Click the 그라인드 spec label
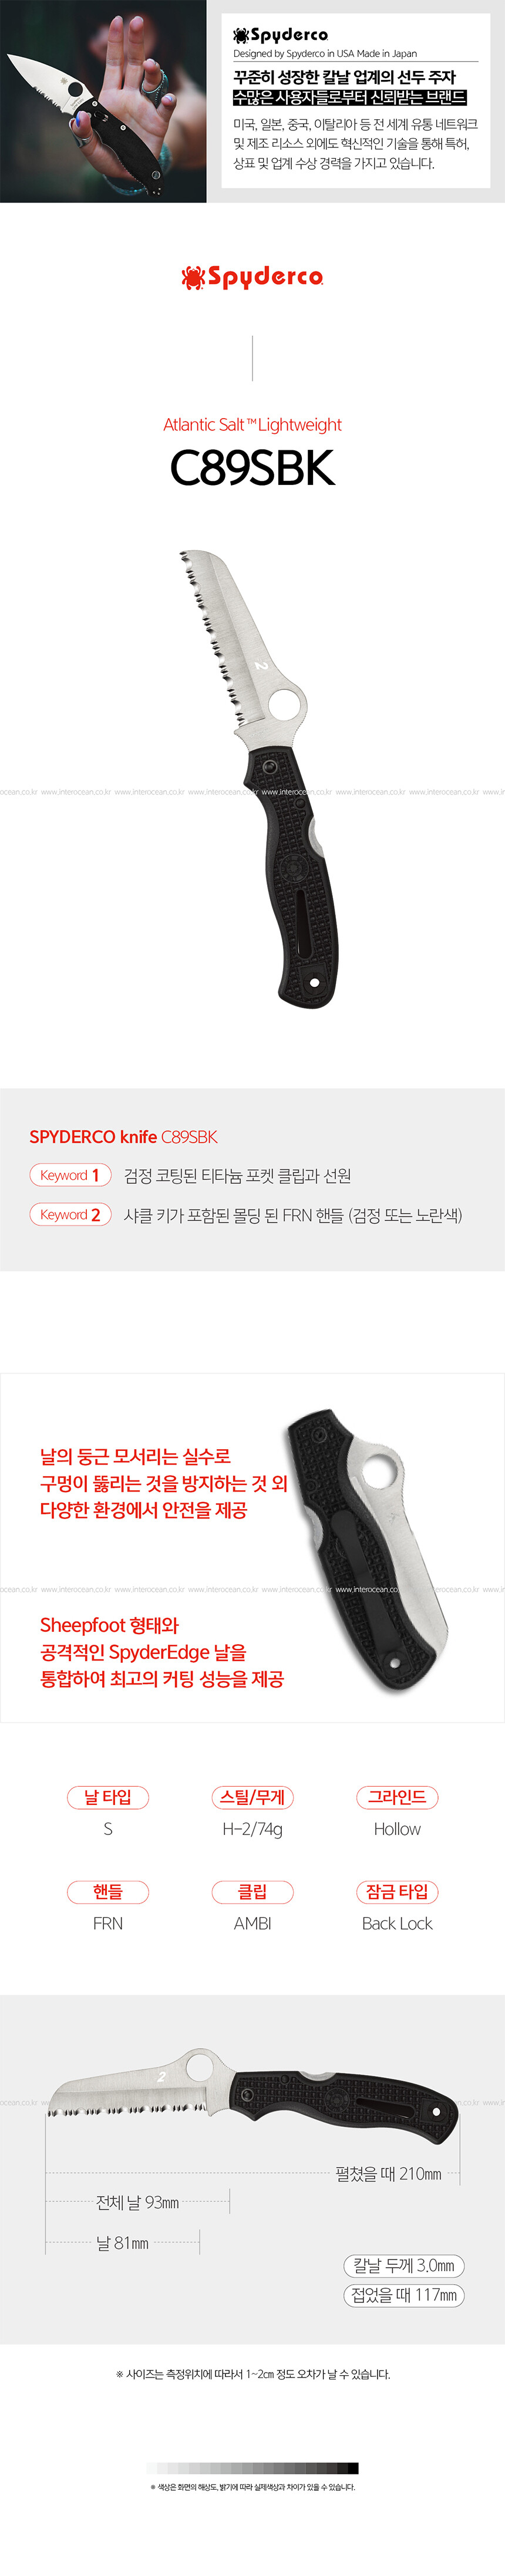This screenshot has width=505, height=2576. coord(397,1797)
